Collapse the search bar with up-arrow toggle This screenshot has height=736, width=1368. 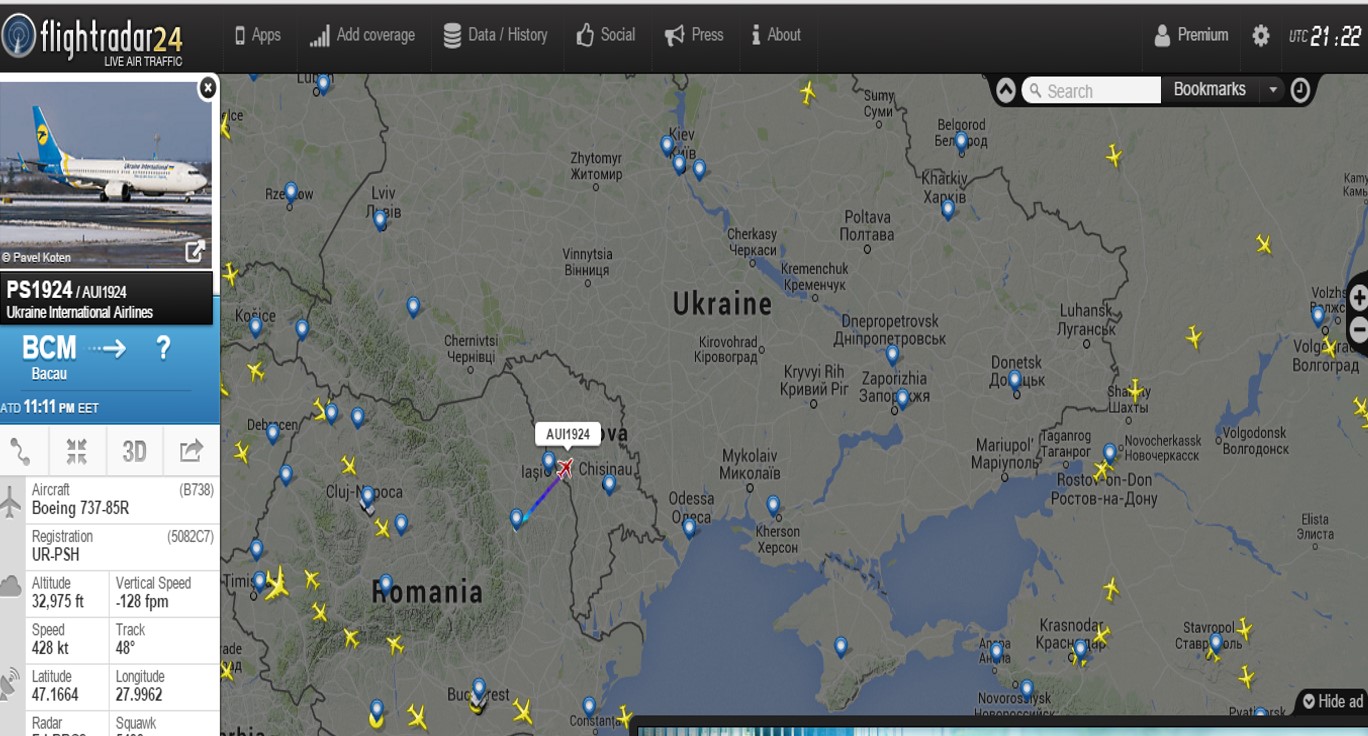[1006, 90]
